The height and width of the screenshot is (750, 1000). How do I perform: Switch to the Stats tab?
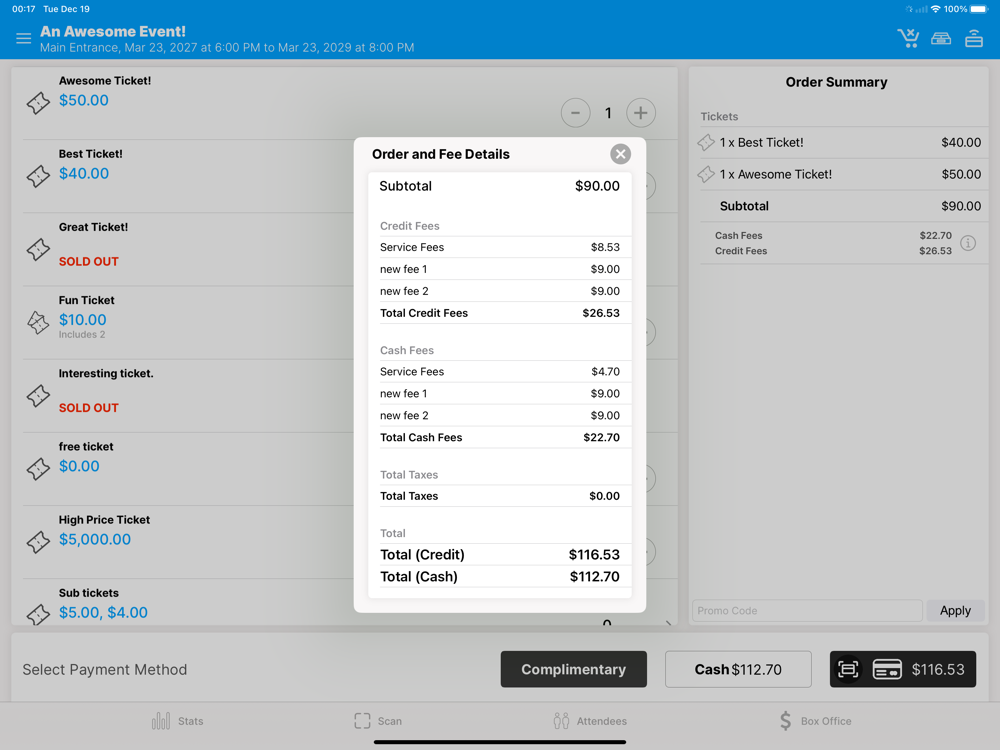pyautogui.click(x=177, y=721)
